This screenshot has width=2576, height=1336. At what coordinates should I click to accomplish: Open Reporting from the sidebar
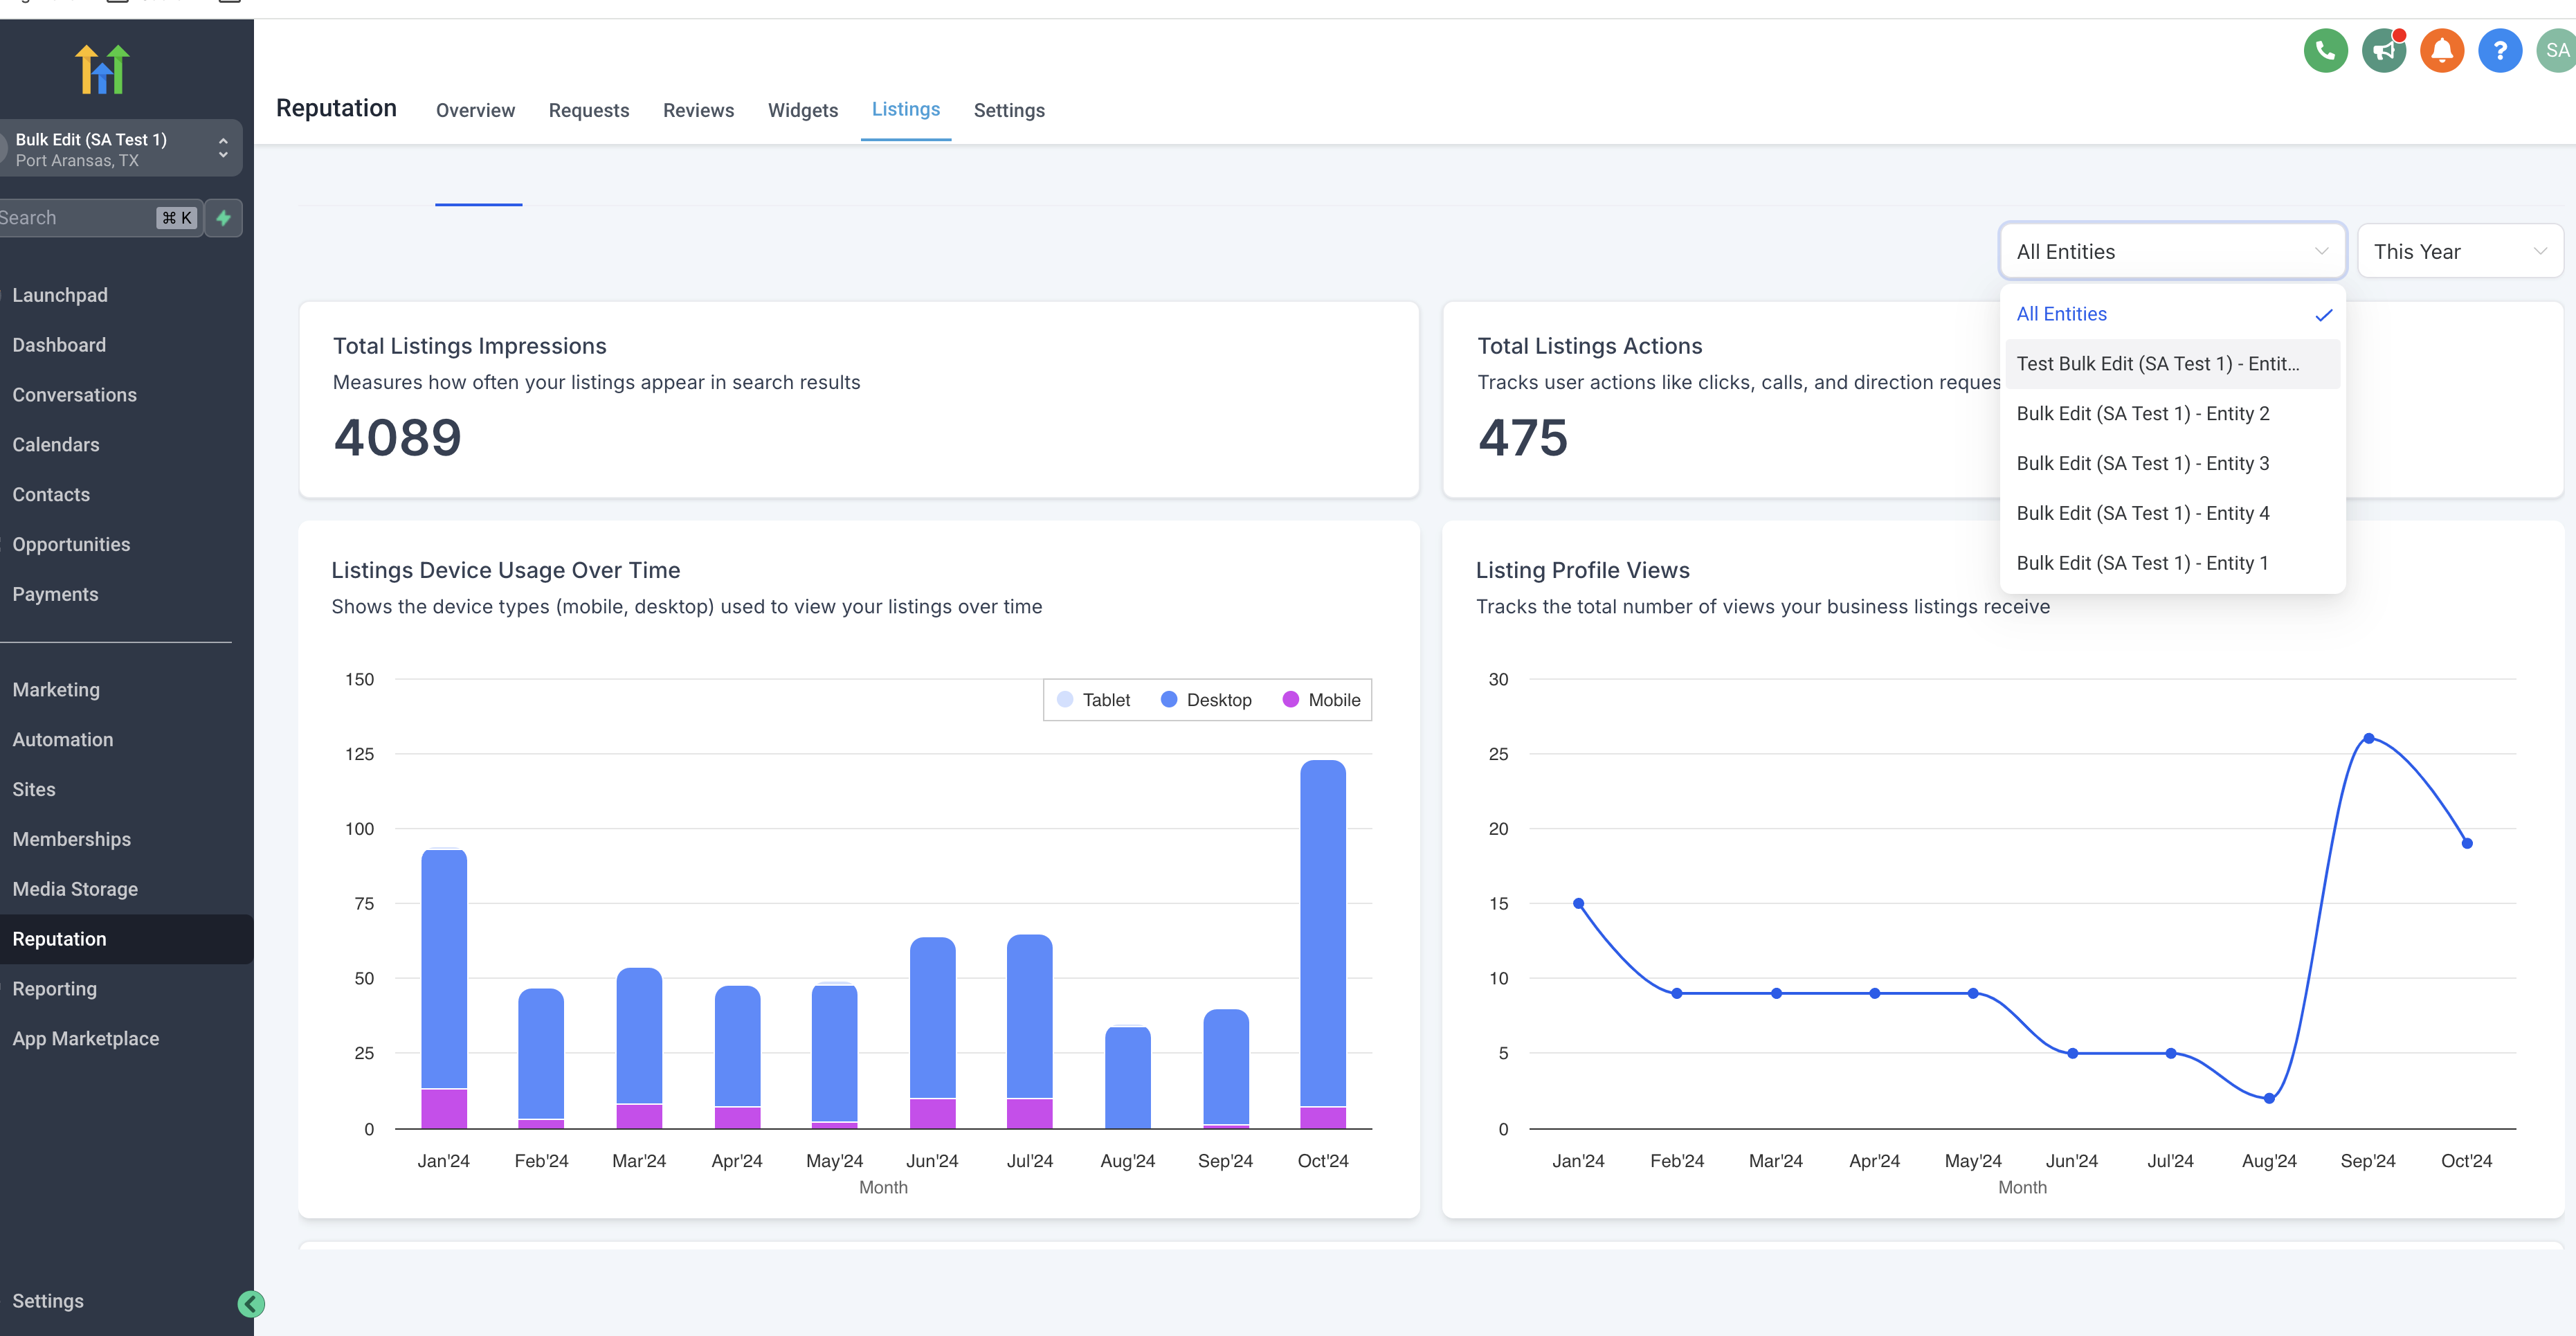point(54,989)
